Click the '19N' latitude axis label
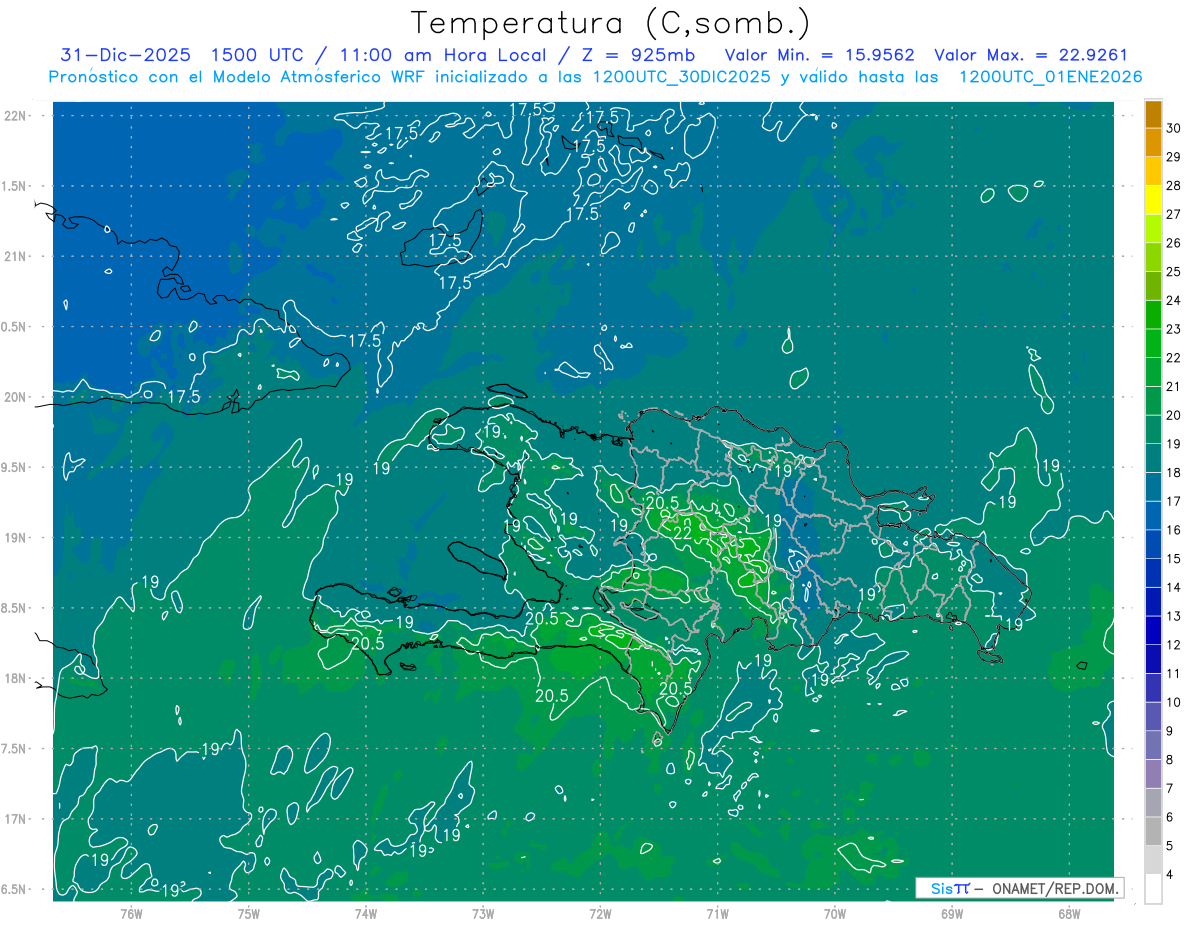 pyautogui.click(x=15, y=538)
